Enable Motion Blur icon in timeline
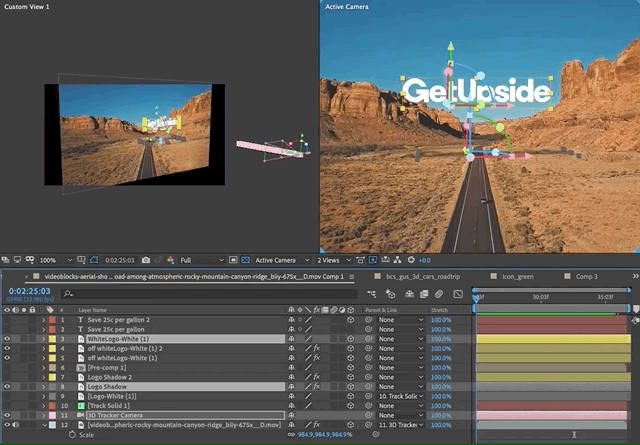 (439, 294)
